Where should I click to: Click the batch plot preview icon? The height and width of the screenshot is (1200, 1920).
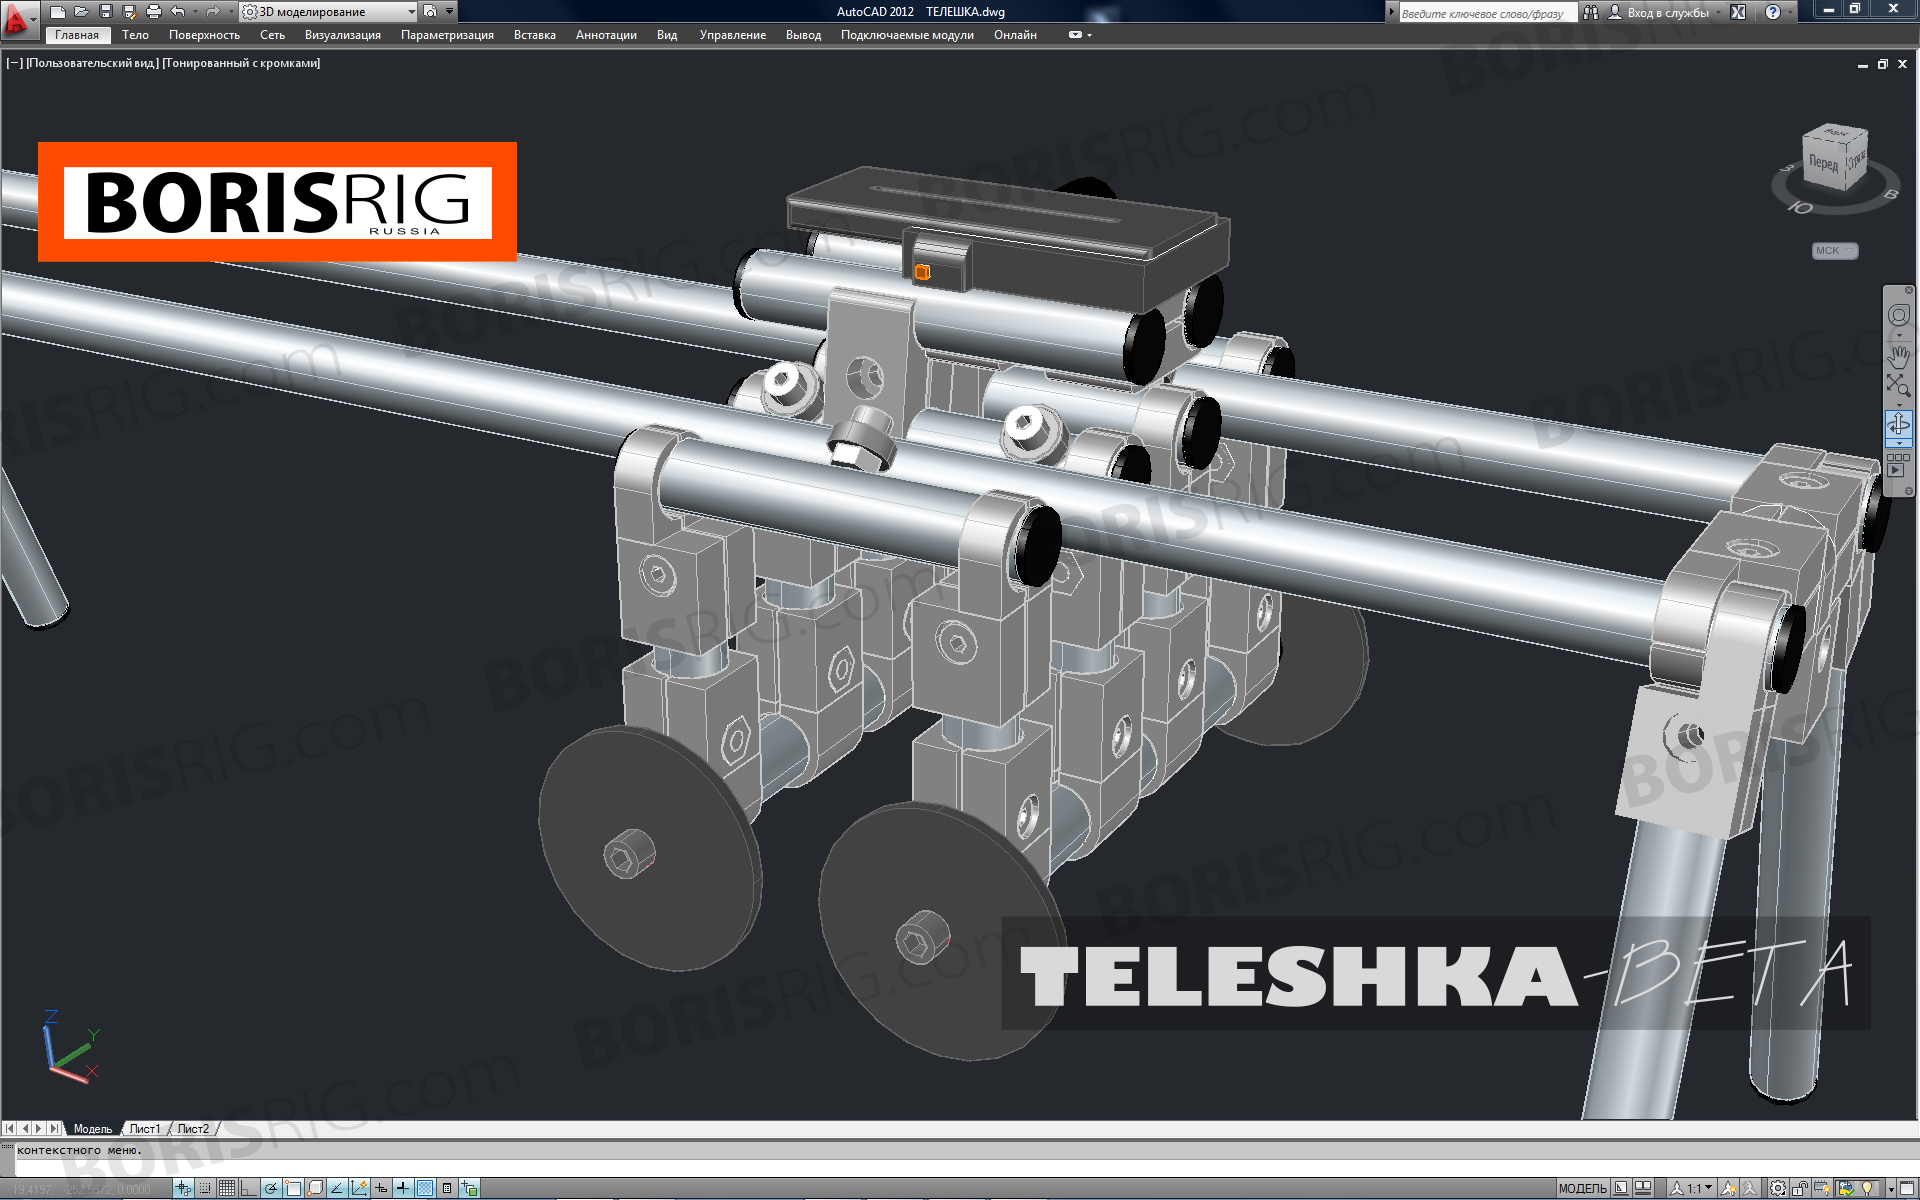[x=430, y=12]
